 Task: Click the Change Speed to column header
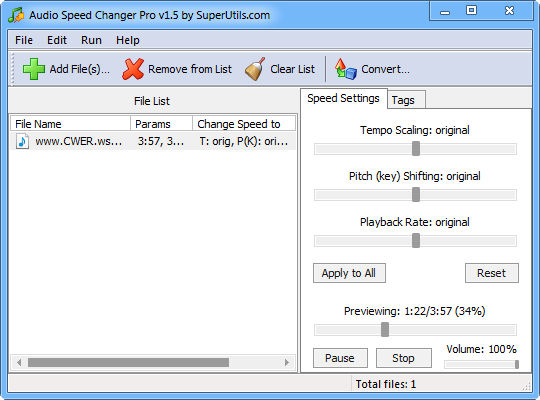coord(244,124)
